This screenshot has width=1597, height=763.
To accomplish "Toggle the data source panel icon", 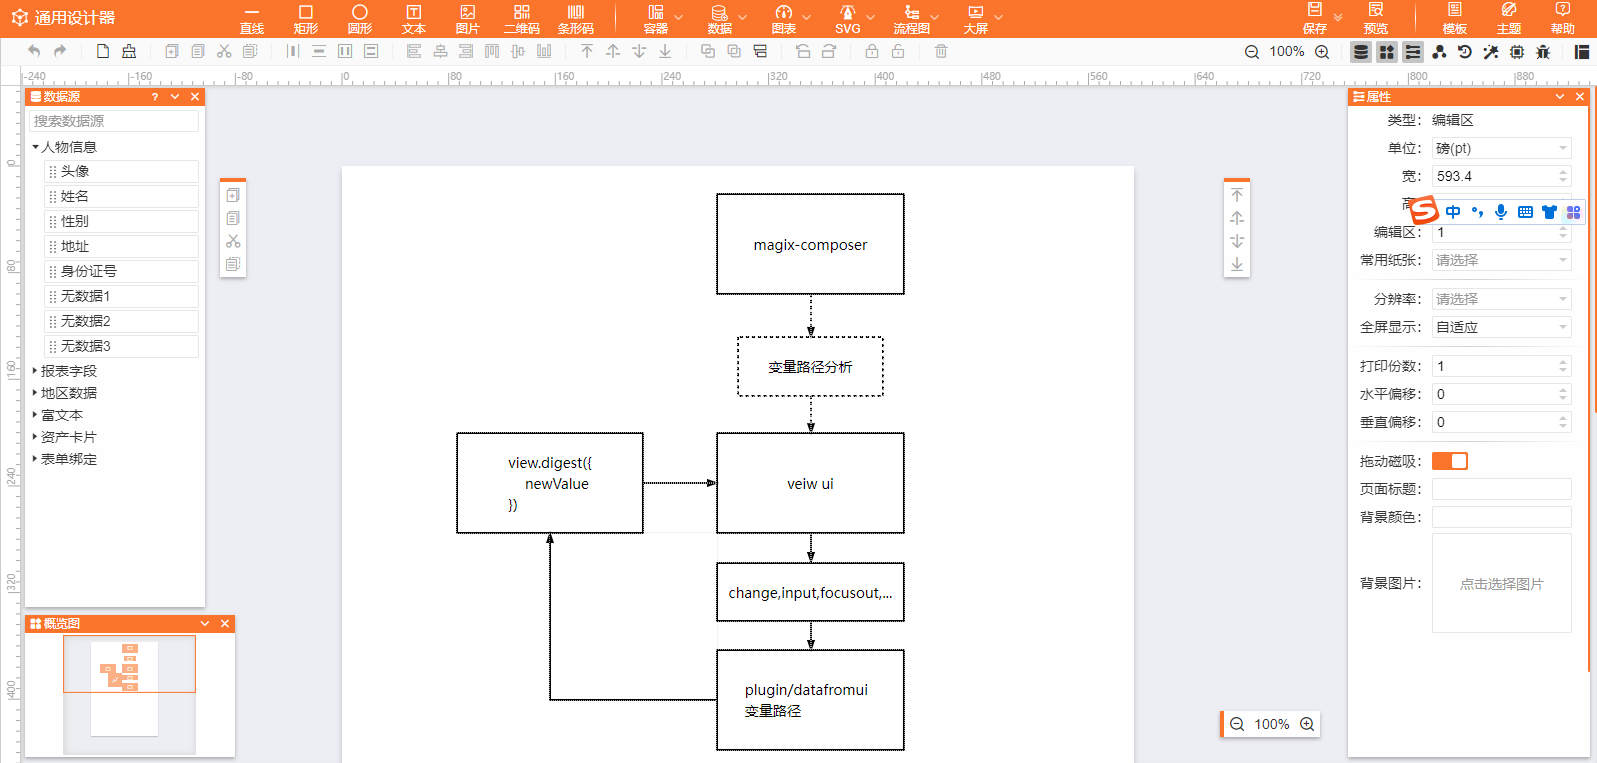I will (1361, 52).
